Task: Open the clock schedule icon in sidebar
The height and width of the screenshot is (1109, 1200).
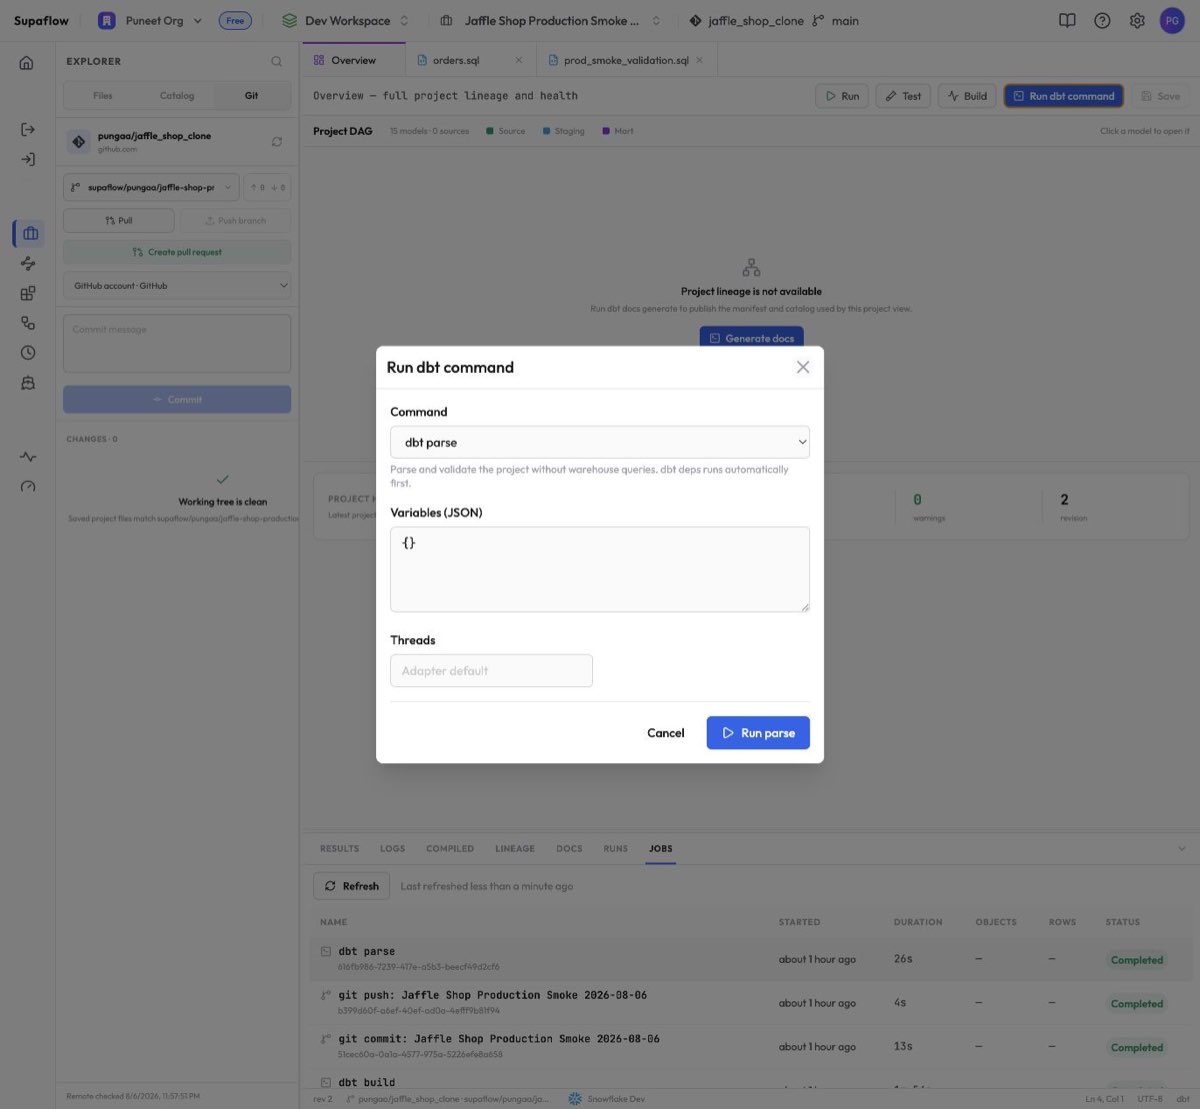Action: click(28, 352)
